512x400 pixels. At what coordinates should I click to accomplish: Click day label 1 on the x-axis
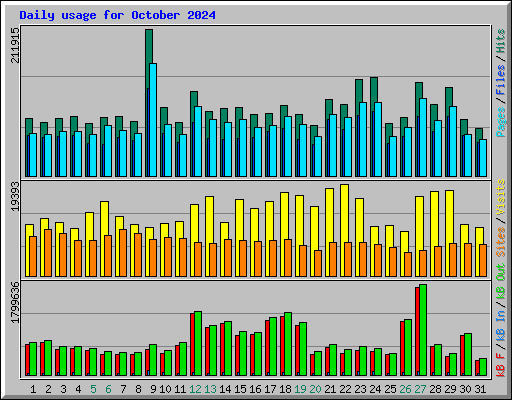pyautogui.click(x=33, y=389)
